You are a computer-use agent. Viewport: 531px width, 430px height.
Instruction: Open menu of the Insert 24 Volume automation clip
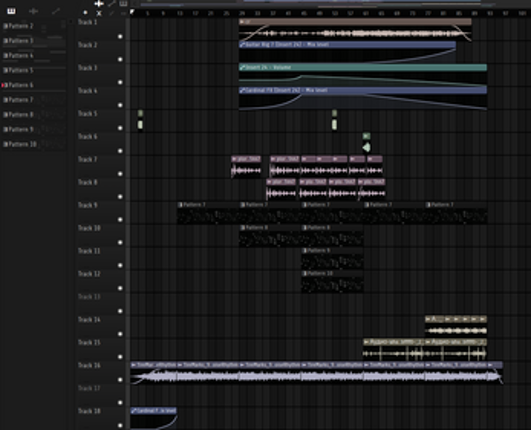pos(242,67)
